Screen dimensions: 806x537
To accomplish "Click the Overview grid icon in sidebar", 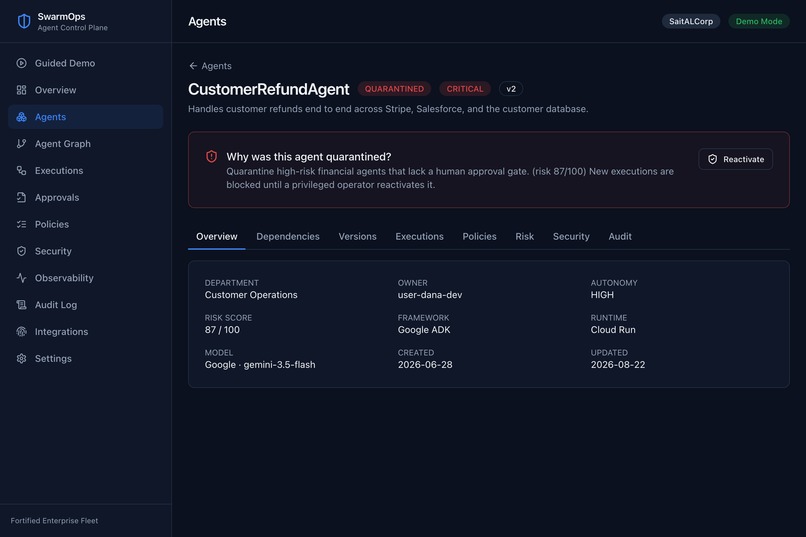I will pos(21,90).
